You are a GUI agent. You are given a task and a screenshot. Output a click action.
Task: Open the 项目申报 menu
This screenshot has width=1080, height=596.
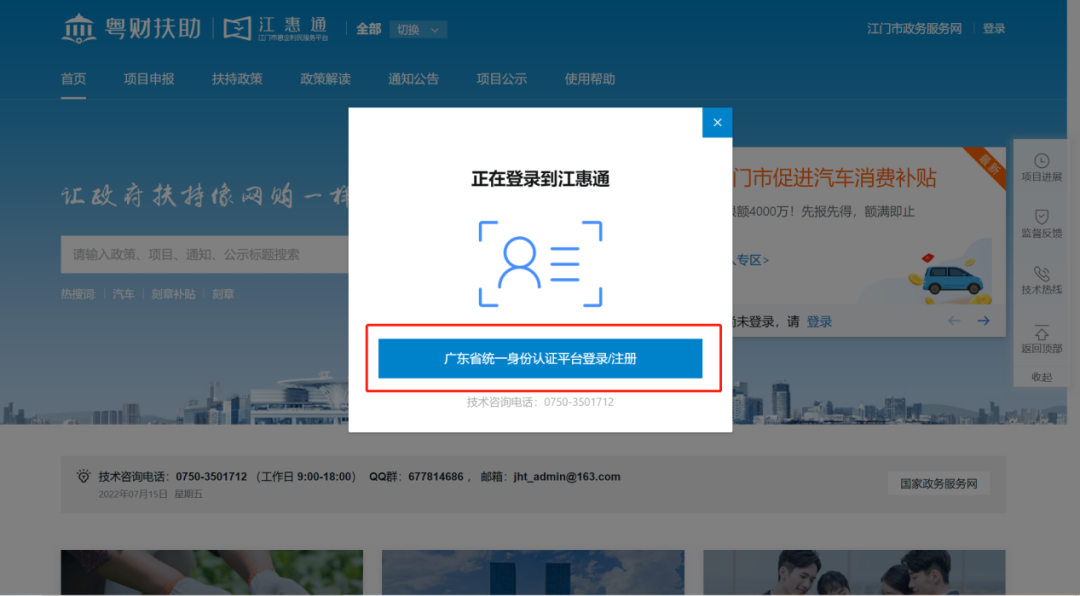point(149,79)
